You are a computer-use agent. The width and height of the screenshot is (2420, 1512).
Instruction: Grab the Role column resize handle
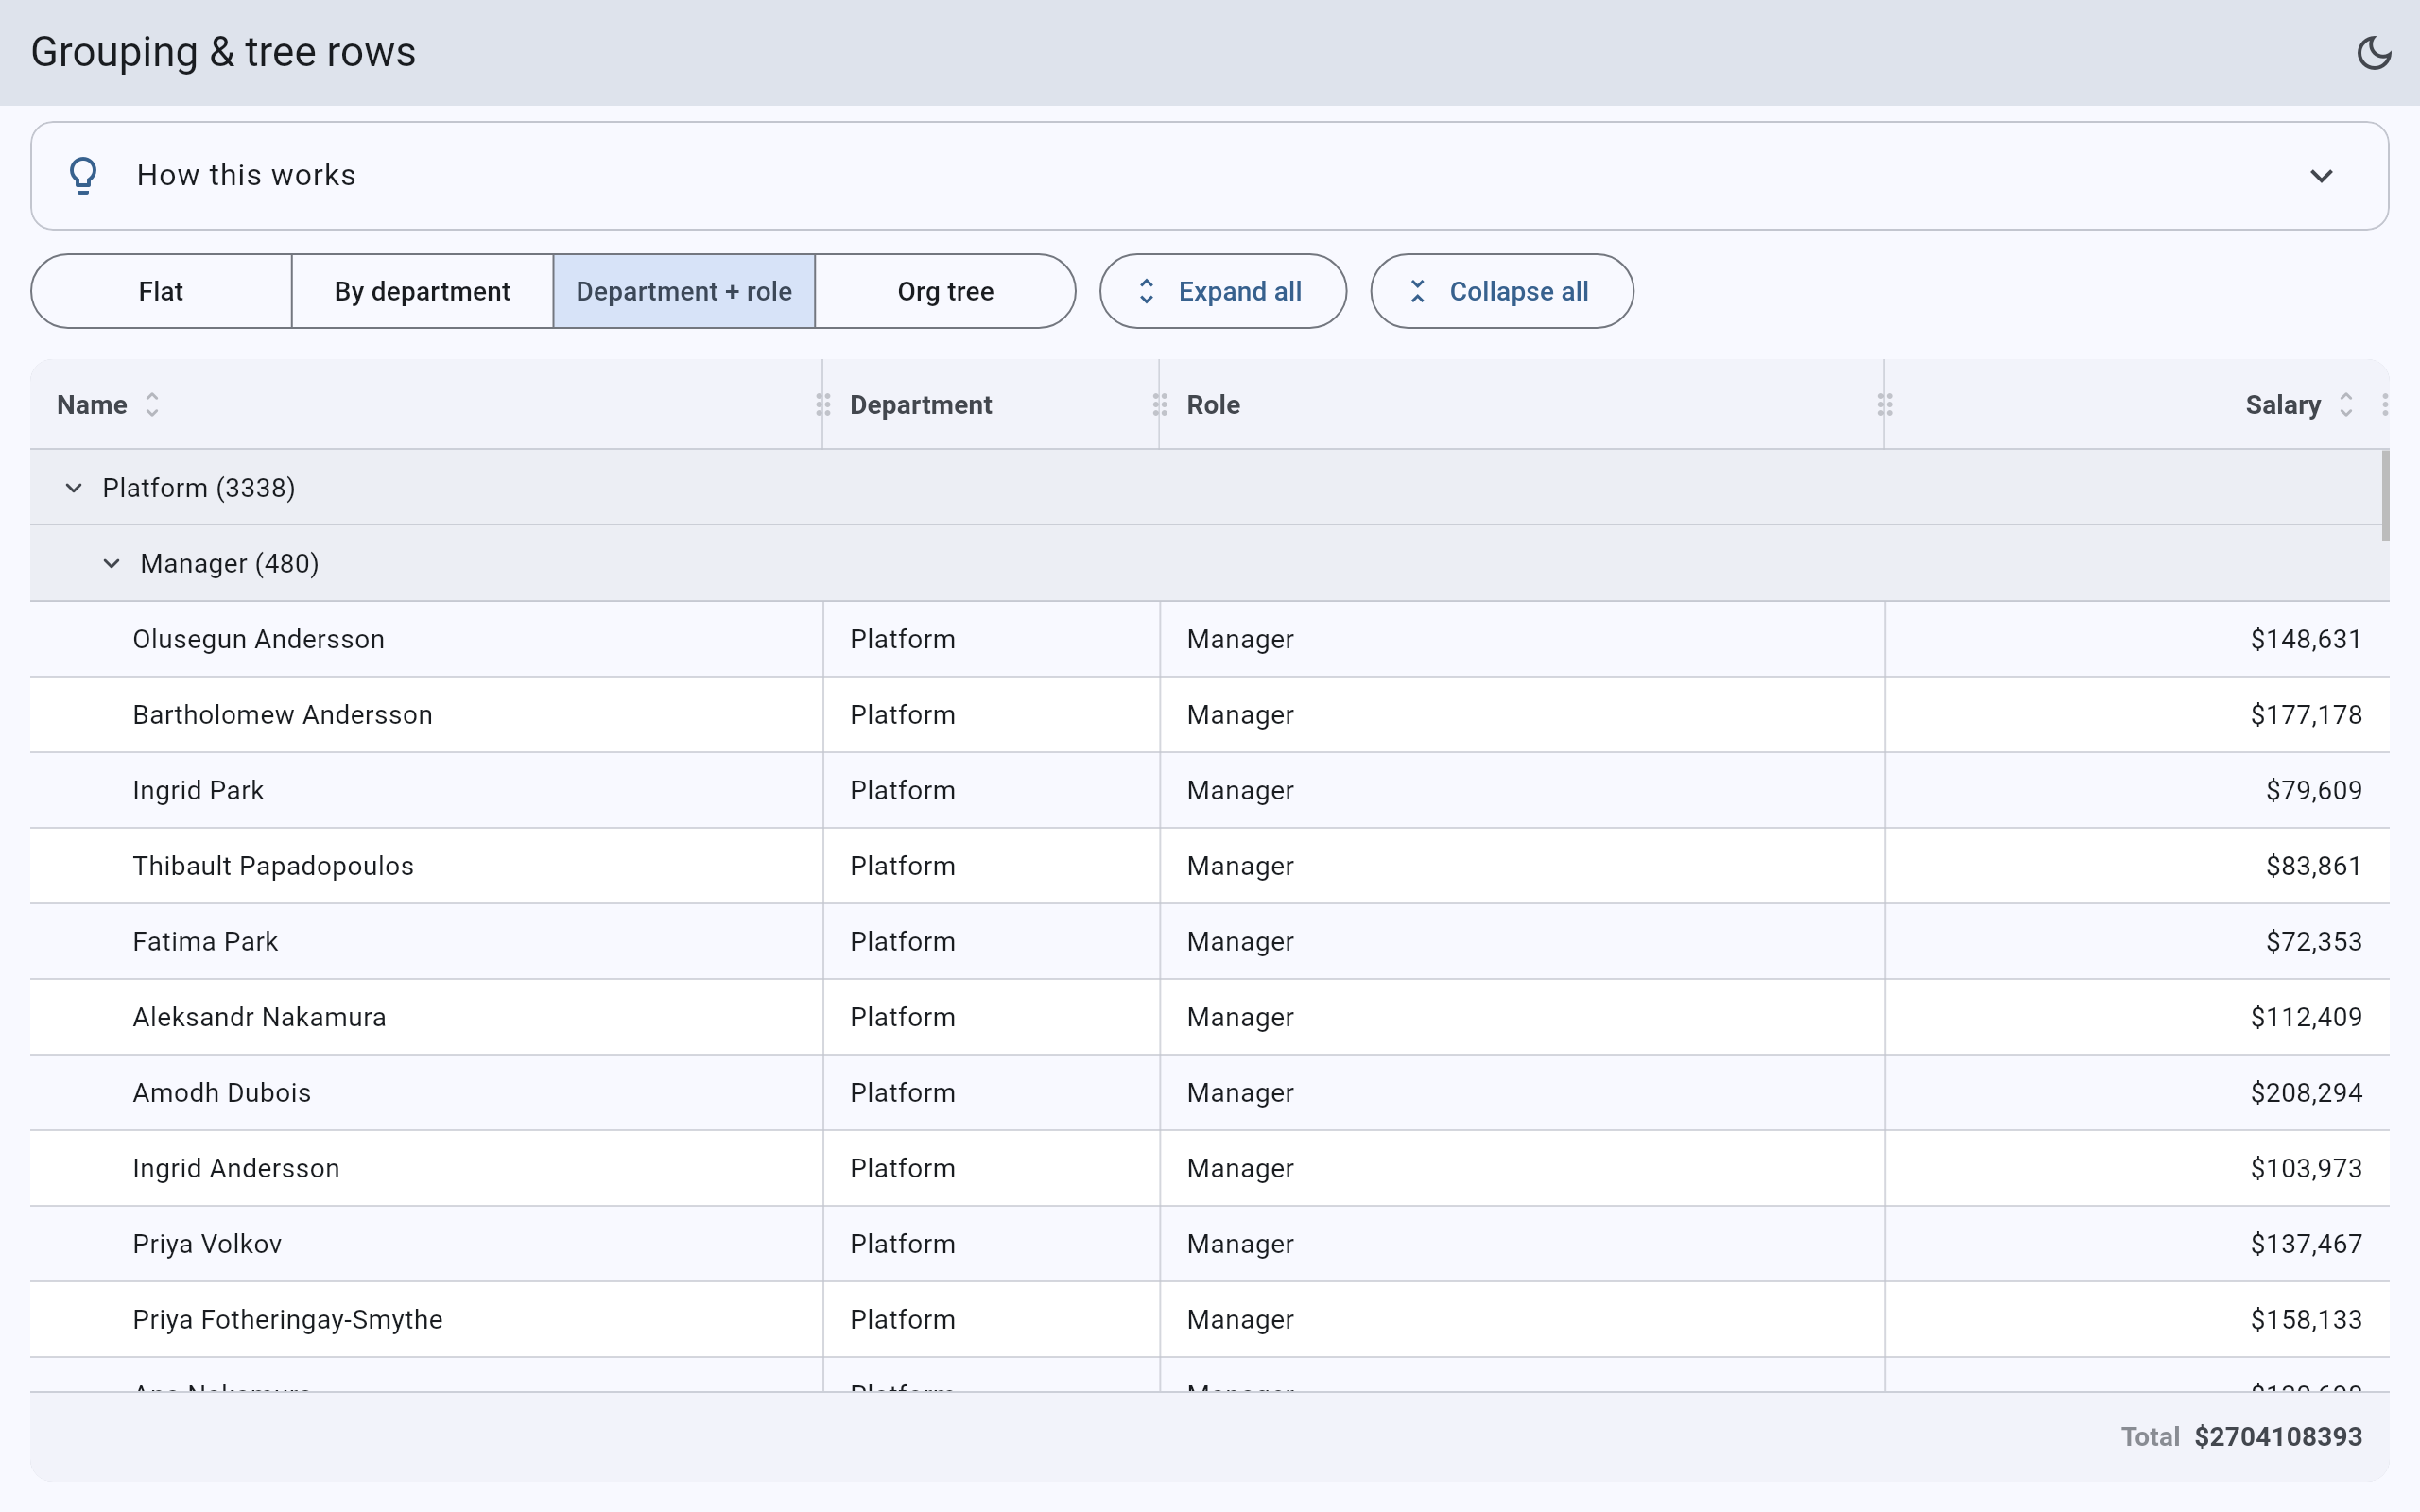[1885, 405]
